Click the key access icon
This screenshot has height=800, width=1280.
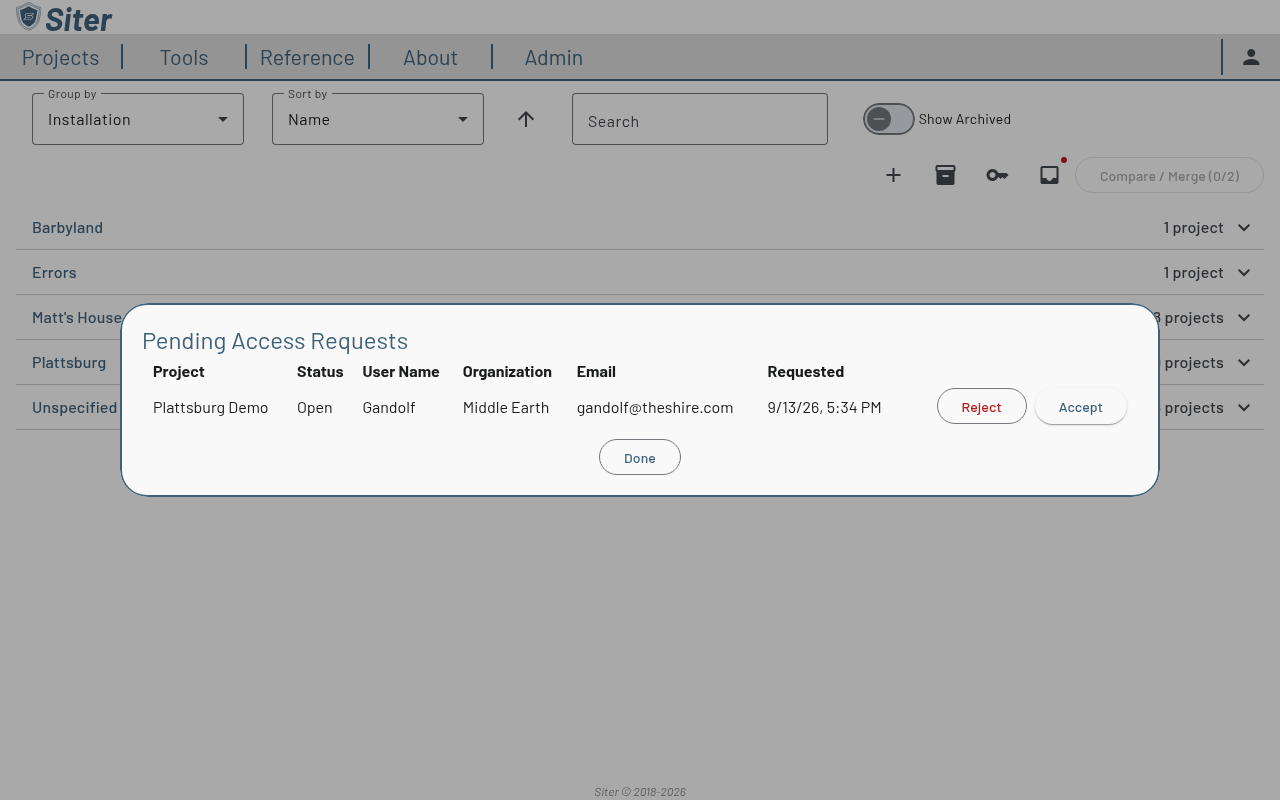pyautogui.click(x=997, y=175)
